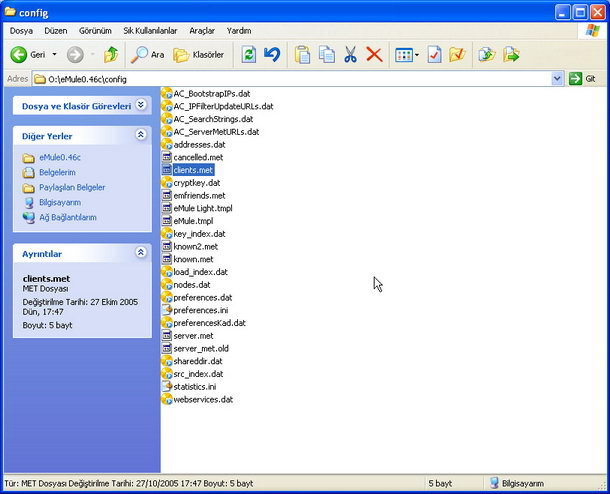The height and width of the screenshot is (494, 610).
Task: Click the move to folder icon
Action: 511,55
